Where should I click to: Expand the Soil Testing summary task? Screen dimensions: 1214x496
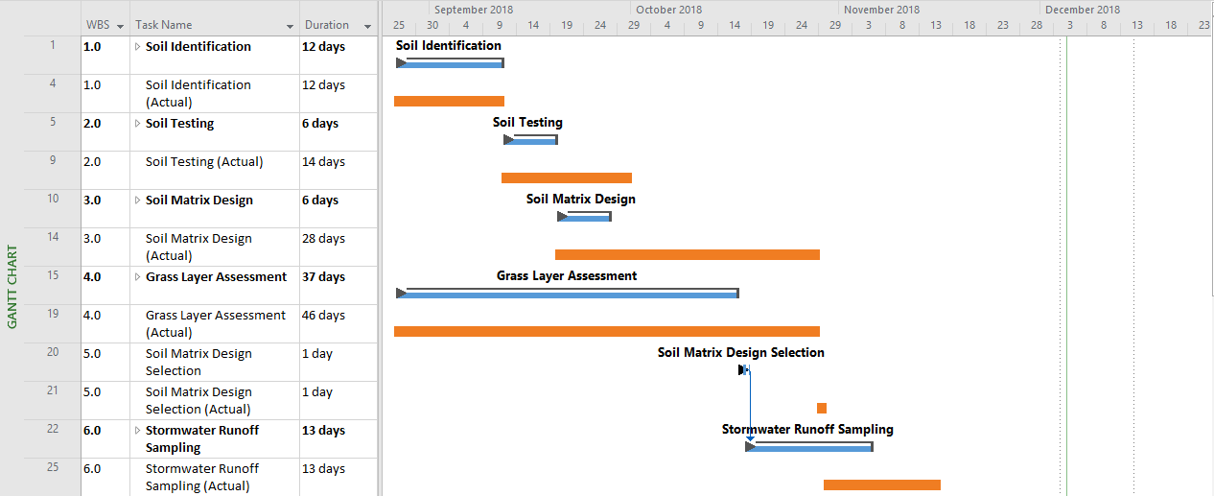[x=138, y=124]
